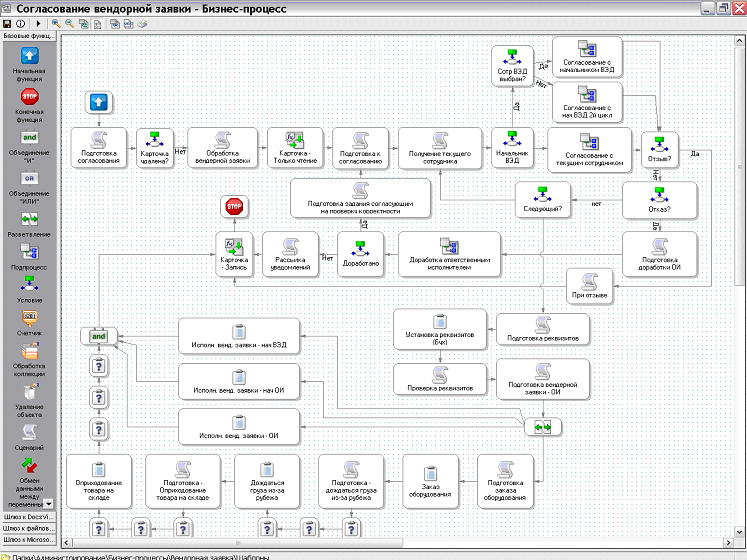Expand the 'Шлюз к файлов...' palette group
The image size is (747, 560).
29,528
